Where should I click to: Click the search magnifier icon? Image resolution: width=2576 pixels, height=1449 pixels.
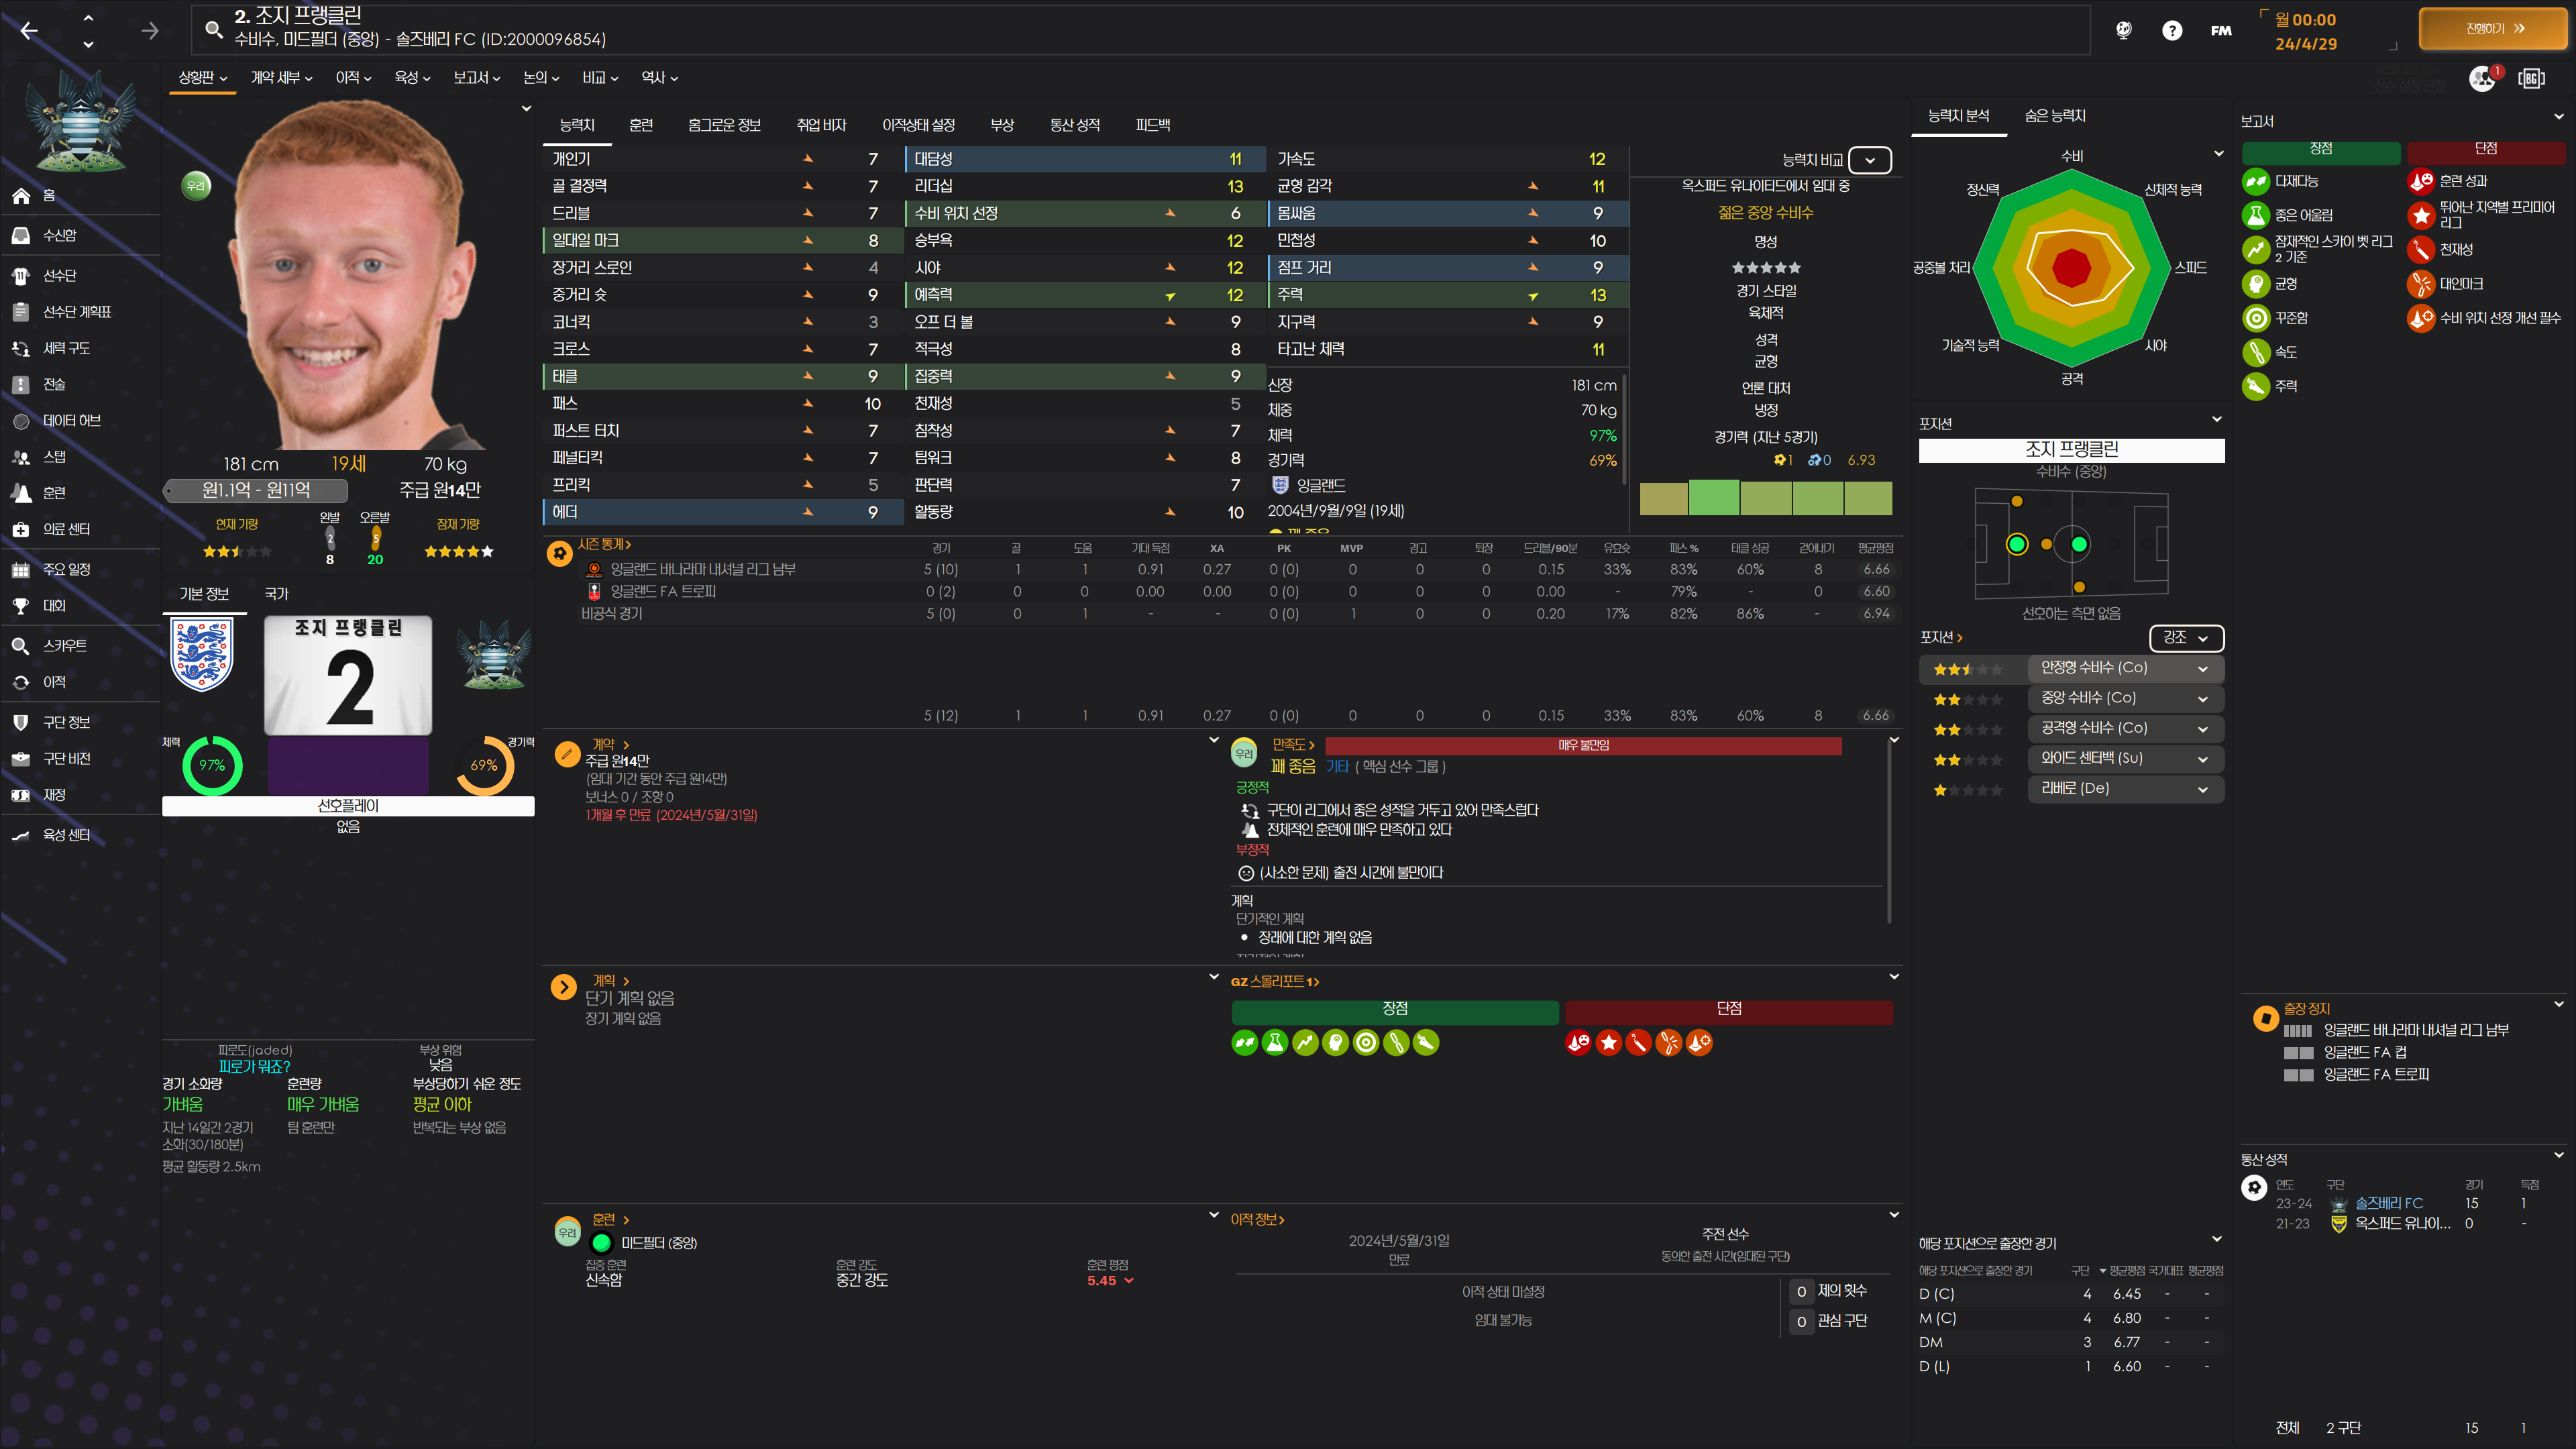click(213, 30)
